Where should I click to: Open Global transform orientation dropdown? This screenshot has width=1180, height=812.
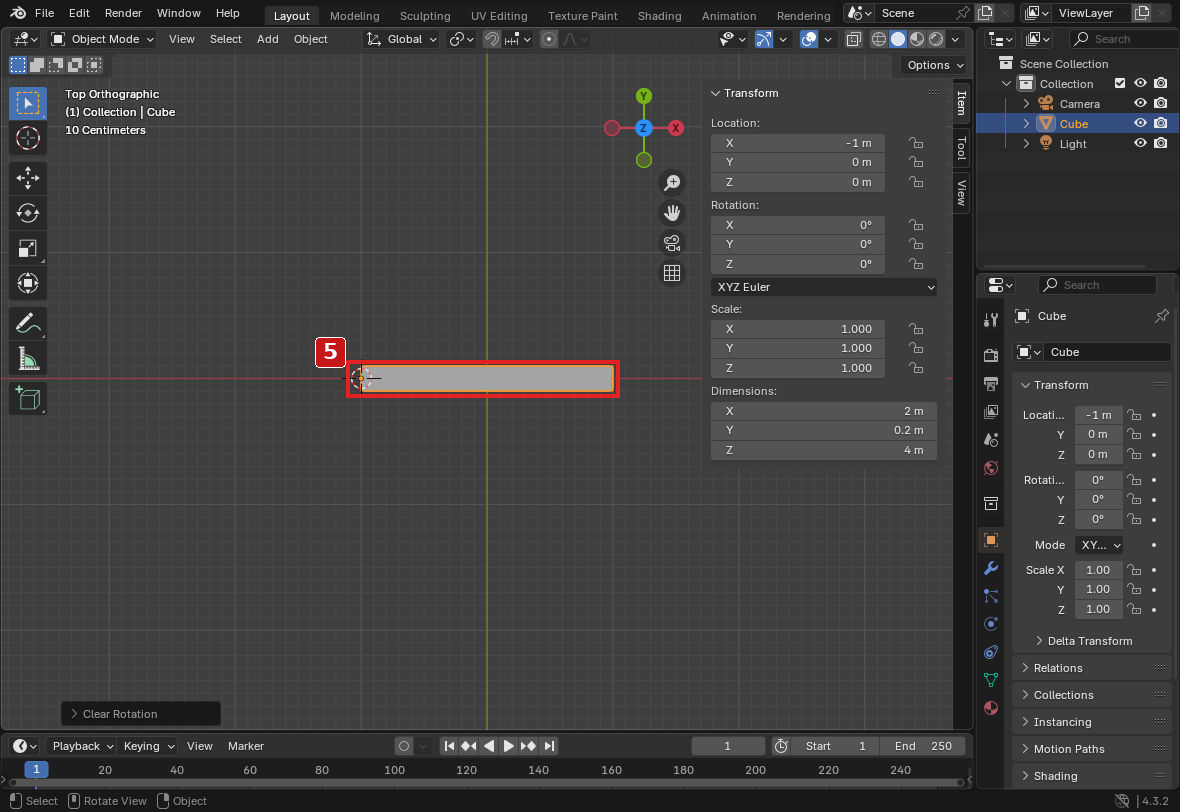[x=401, y=39]
